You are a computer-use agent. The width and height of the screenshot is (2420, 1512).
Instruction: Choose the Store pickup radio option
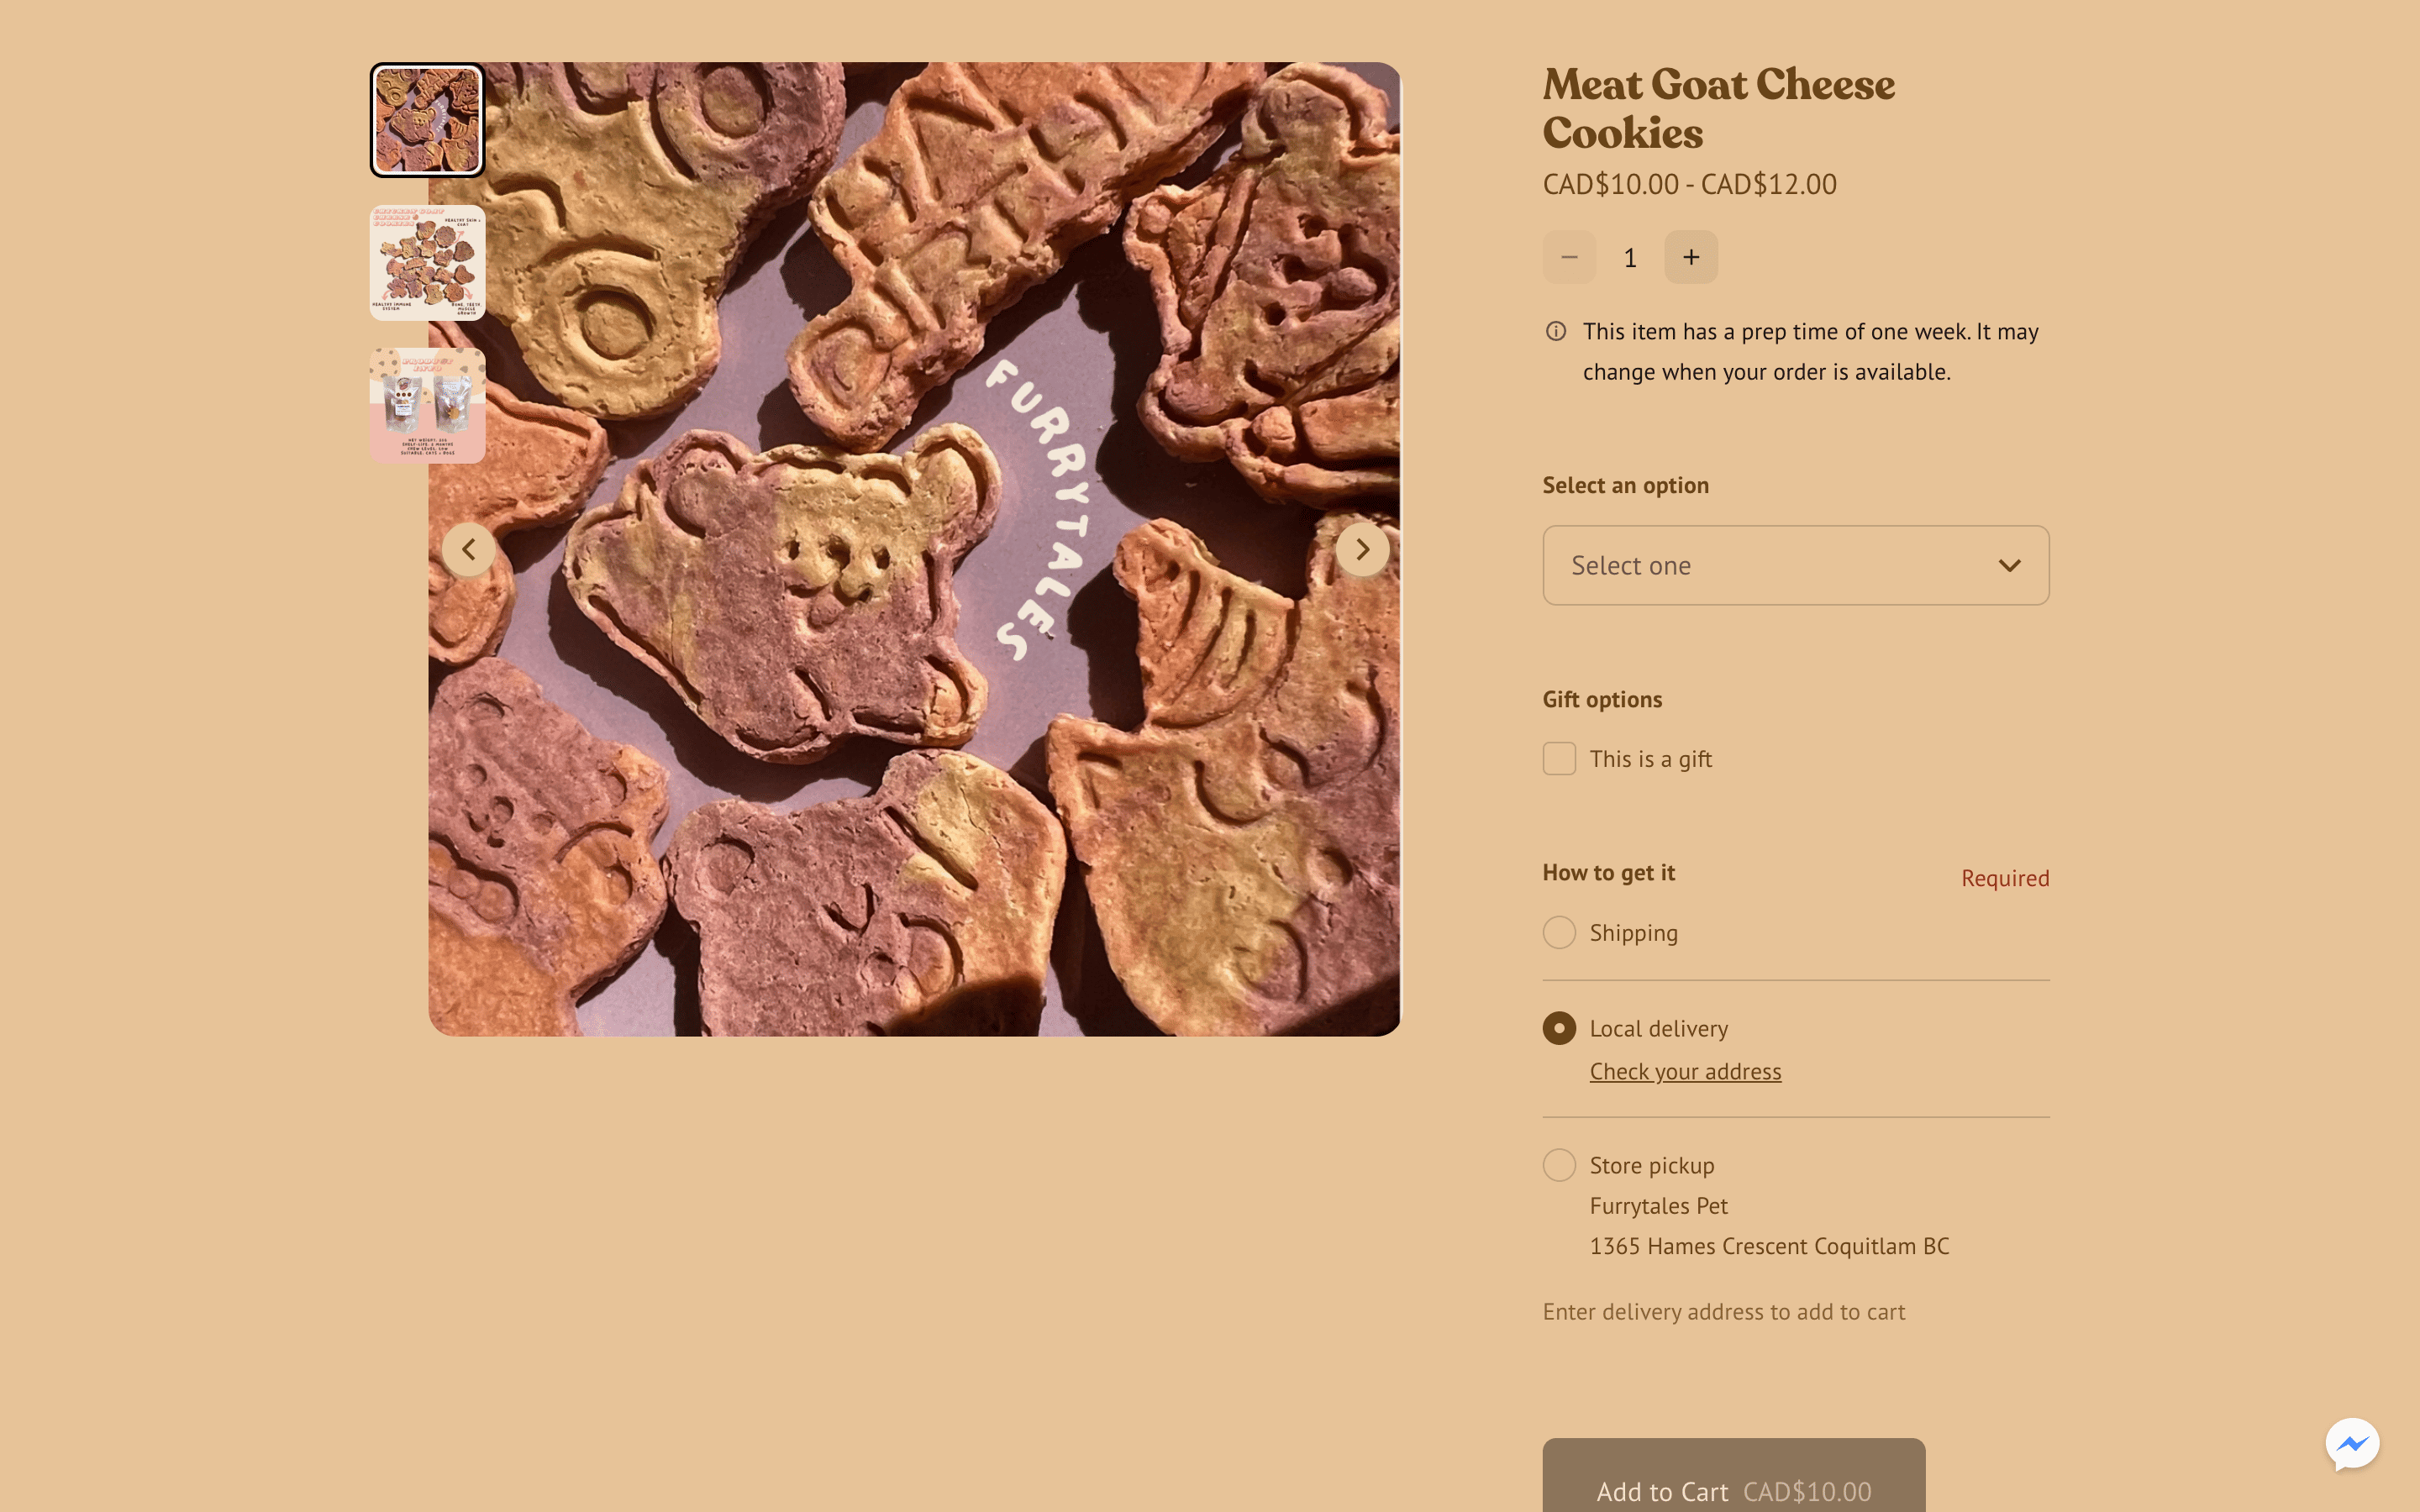(x=1559, y=1165)
